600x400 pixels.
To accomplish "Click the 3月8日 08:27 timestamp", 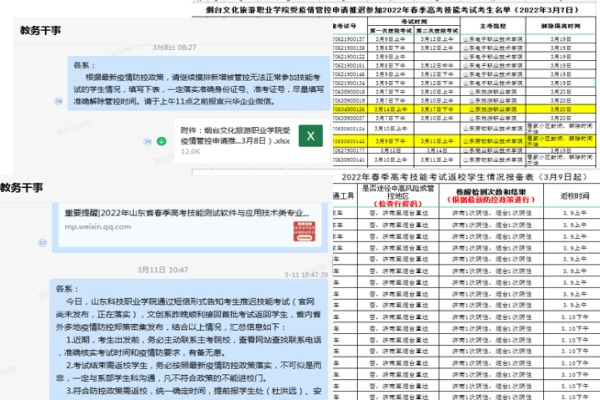I will point(174,47).
